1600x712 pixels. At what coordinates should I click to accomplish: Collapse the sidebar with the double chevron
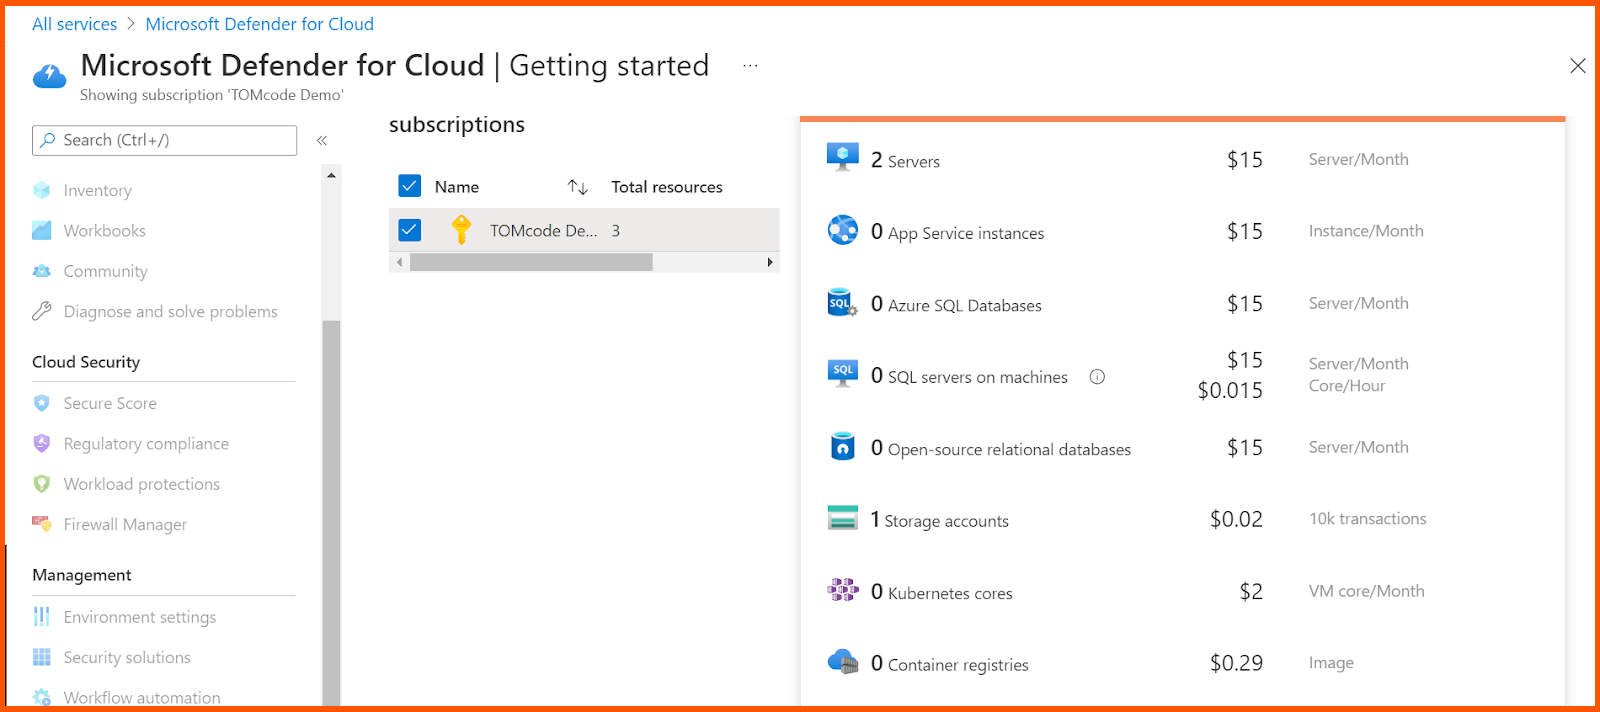coord(322,140)
